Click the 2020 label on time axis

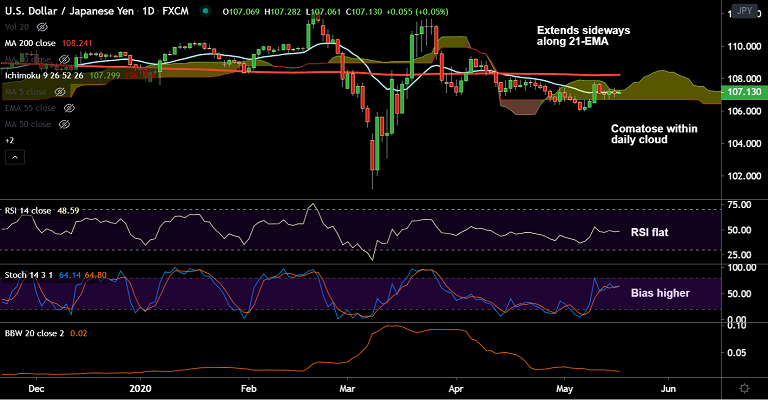[141, 389]
